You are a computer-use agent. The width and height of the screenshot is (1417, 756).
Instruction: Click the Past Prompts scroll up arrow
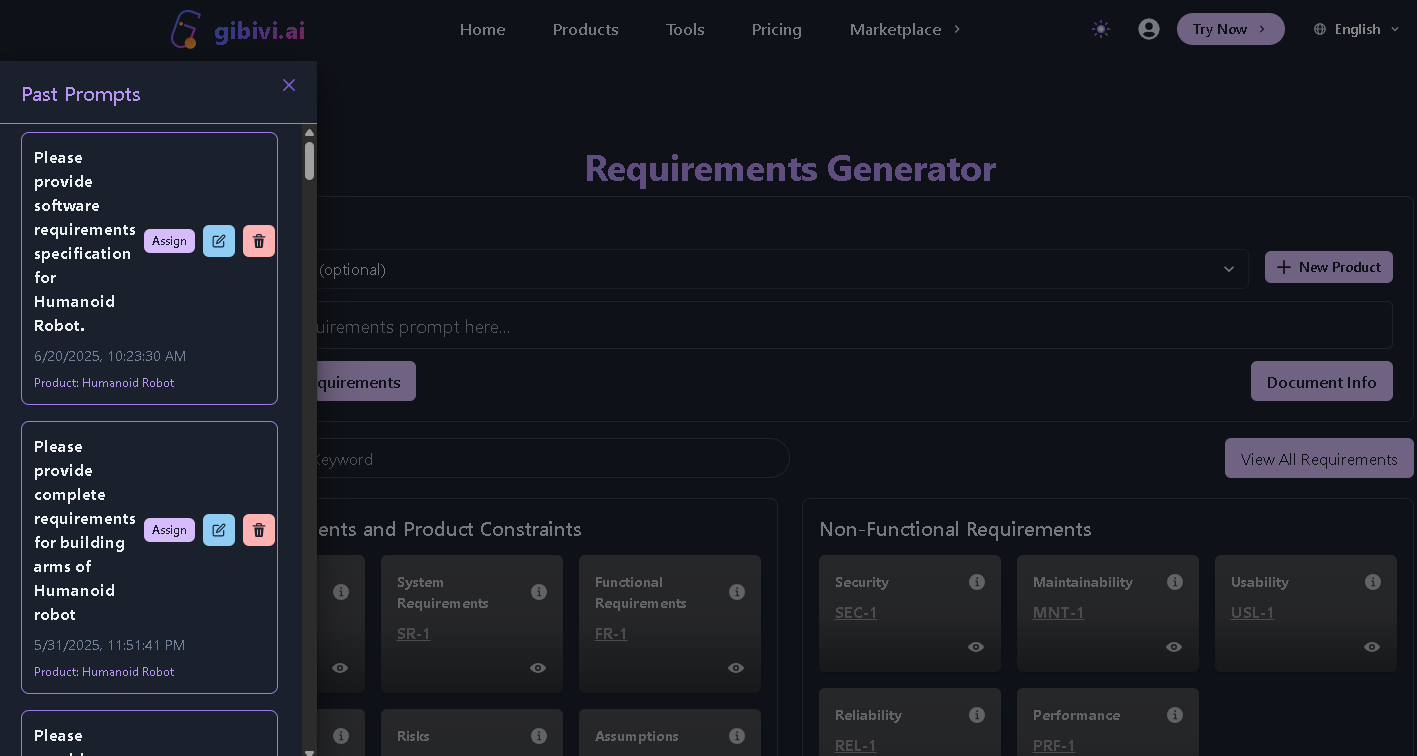(310, 132)
